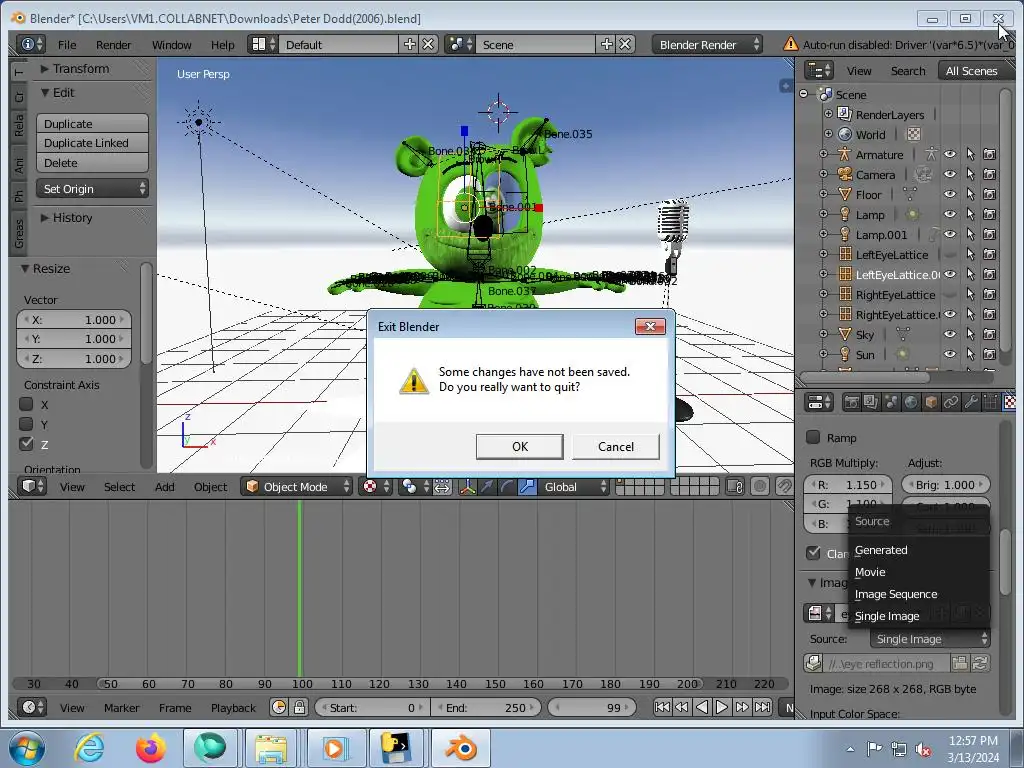Toggle the lock time to other windows icon
The width and height of the screenshot is (1024, 768).
(x=300, y=707)
